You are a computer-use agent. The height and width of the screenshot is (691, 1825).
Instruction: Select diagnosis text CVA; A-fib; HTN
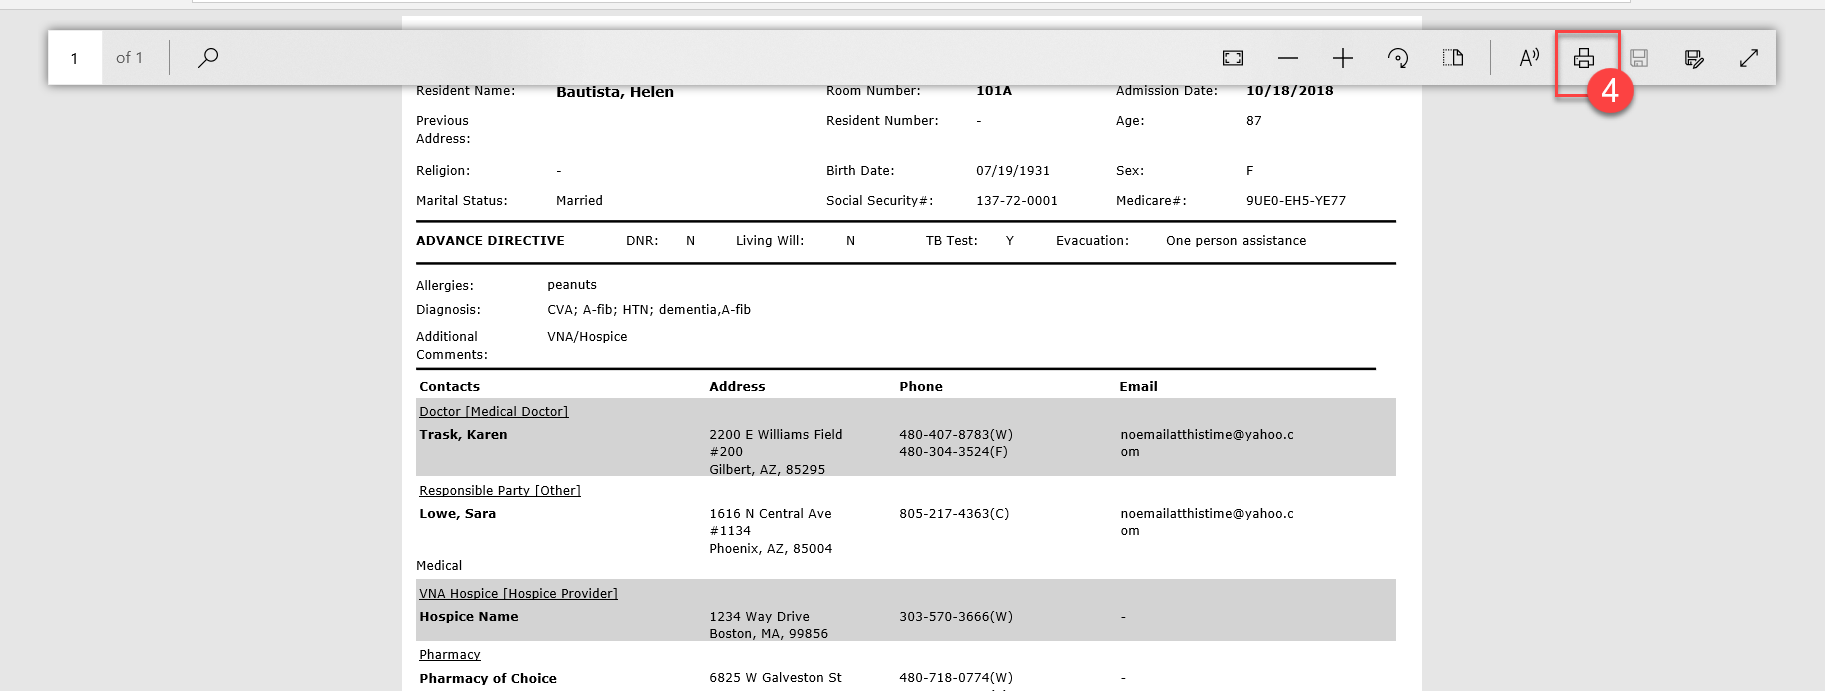click(x=598, y=309)
